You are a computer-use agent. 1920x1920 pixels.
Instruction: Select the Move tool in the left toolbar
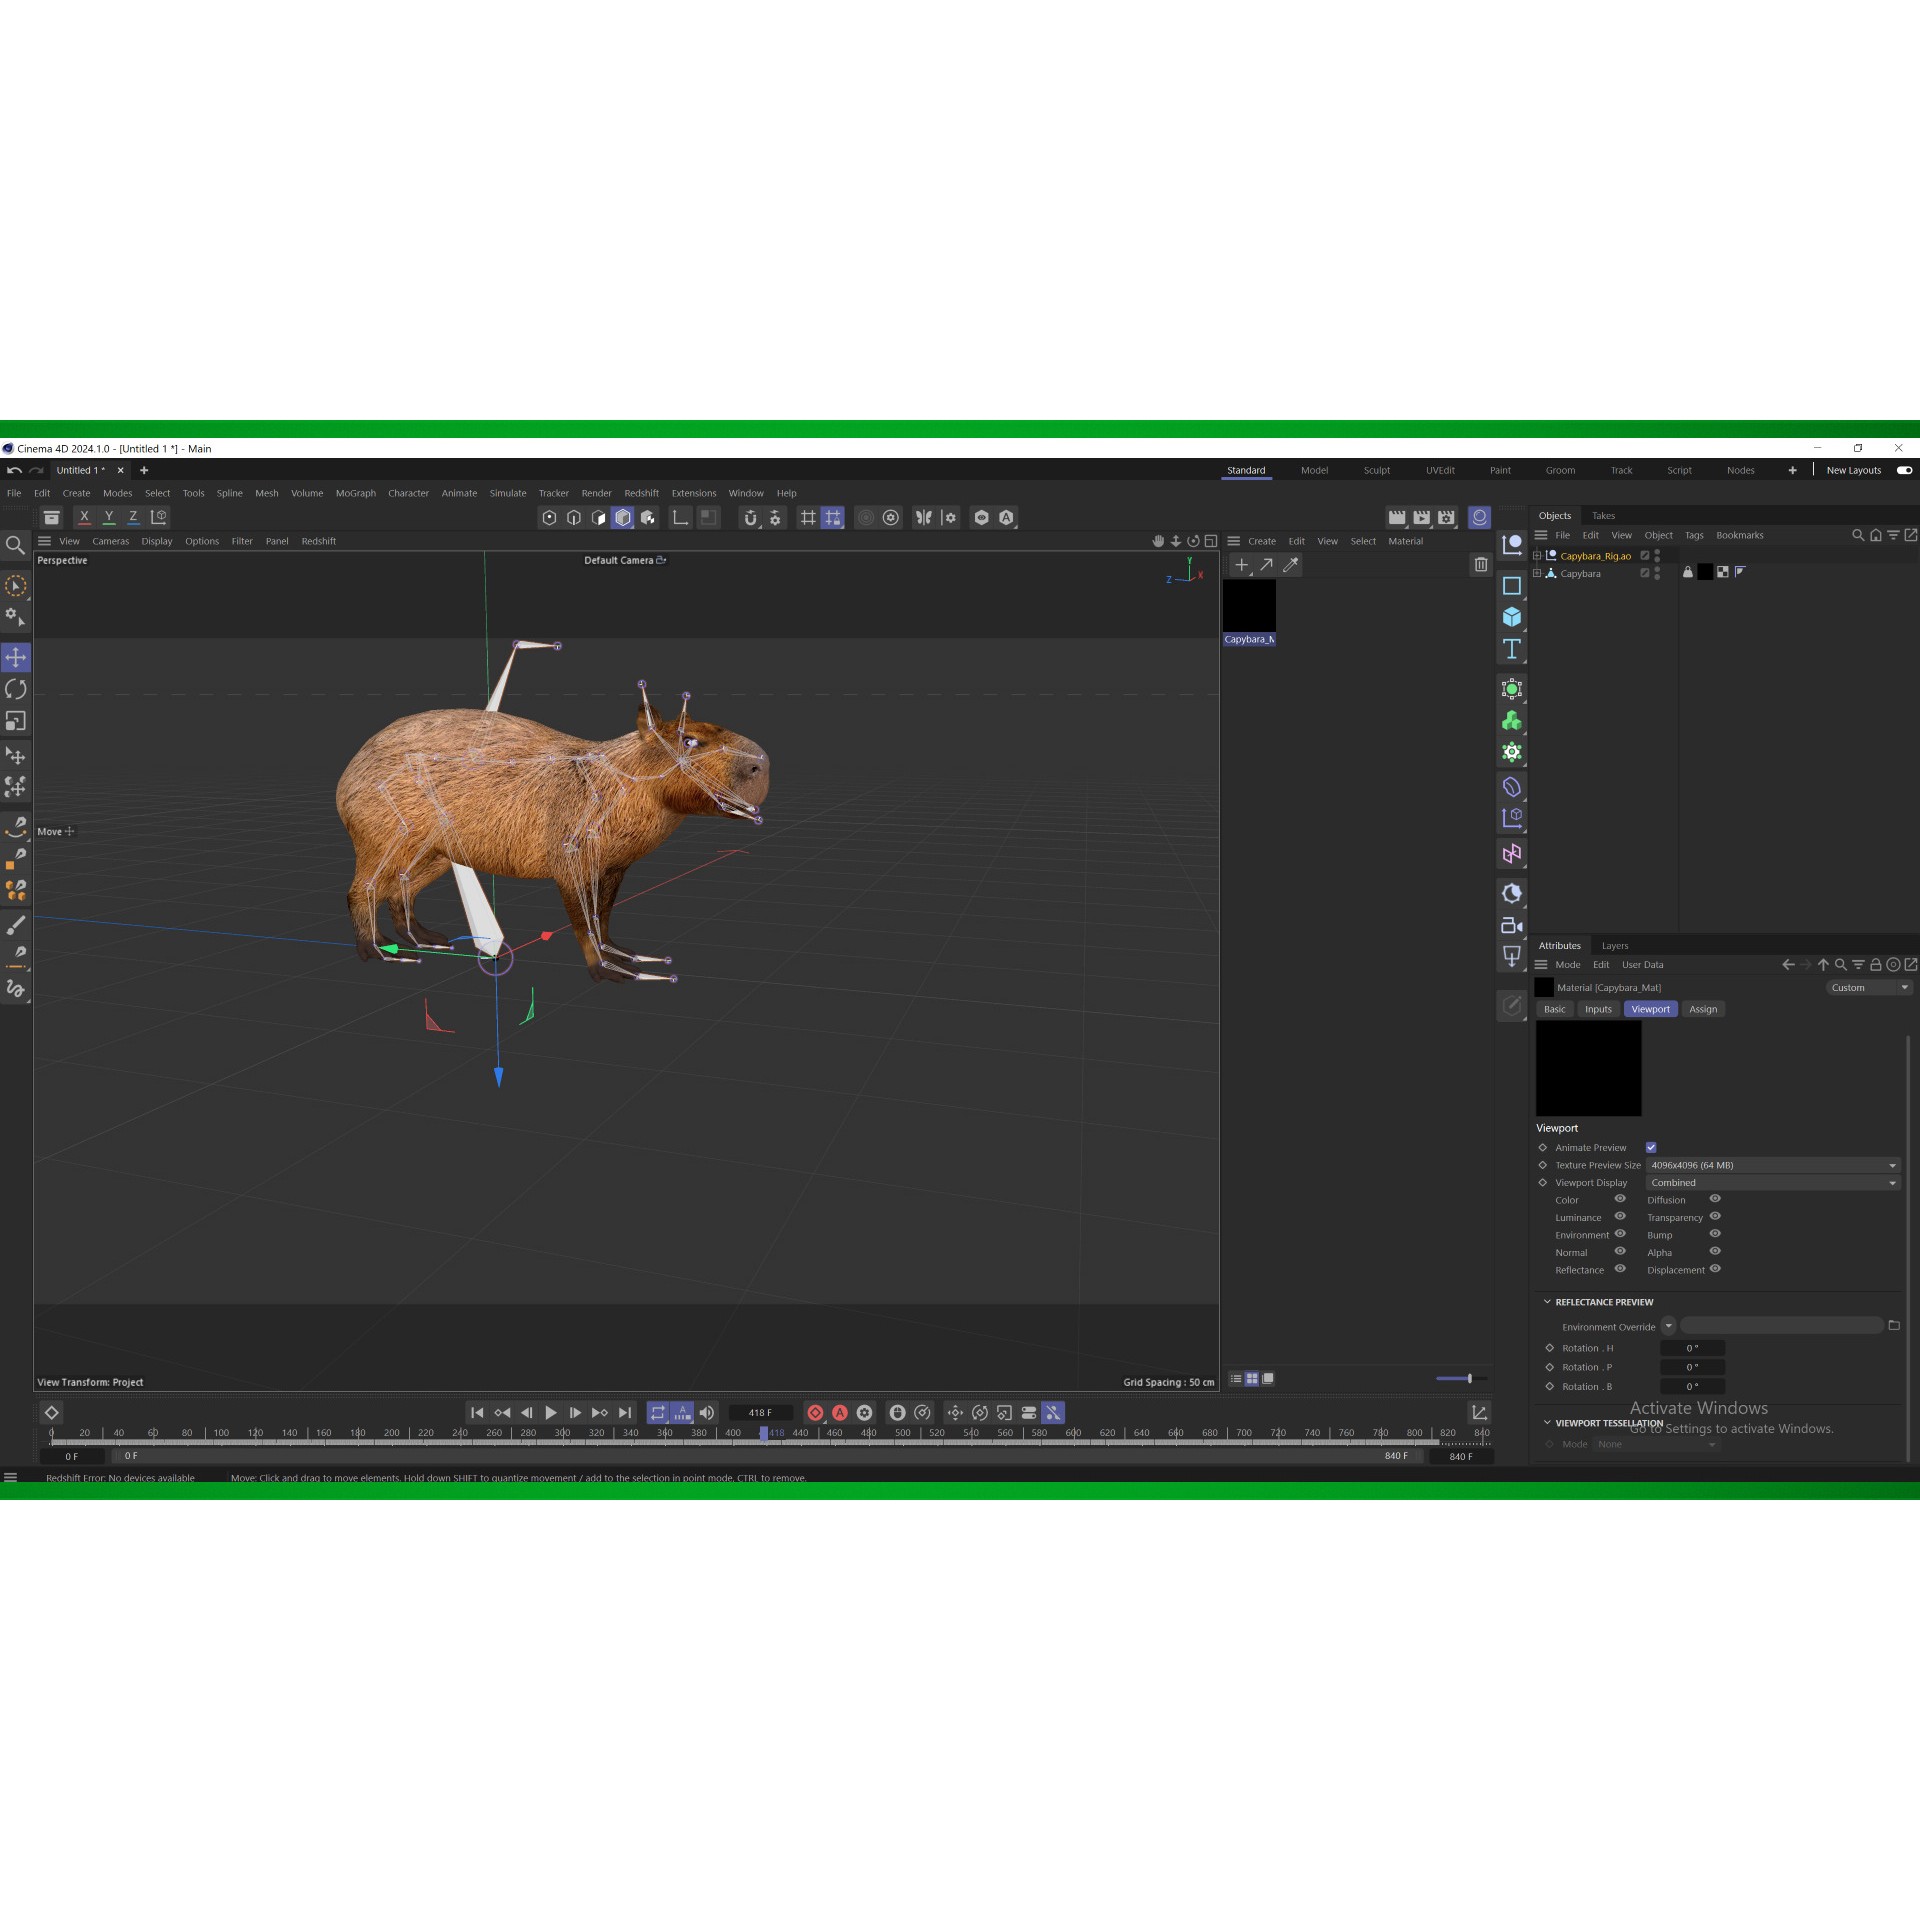pyautogui.click(x=16, y=658)
